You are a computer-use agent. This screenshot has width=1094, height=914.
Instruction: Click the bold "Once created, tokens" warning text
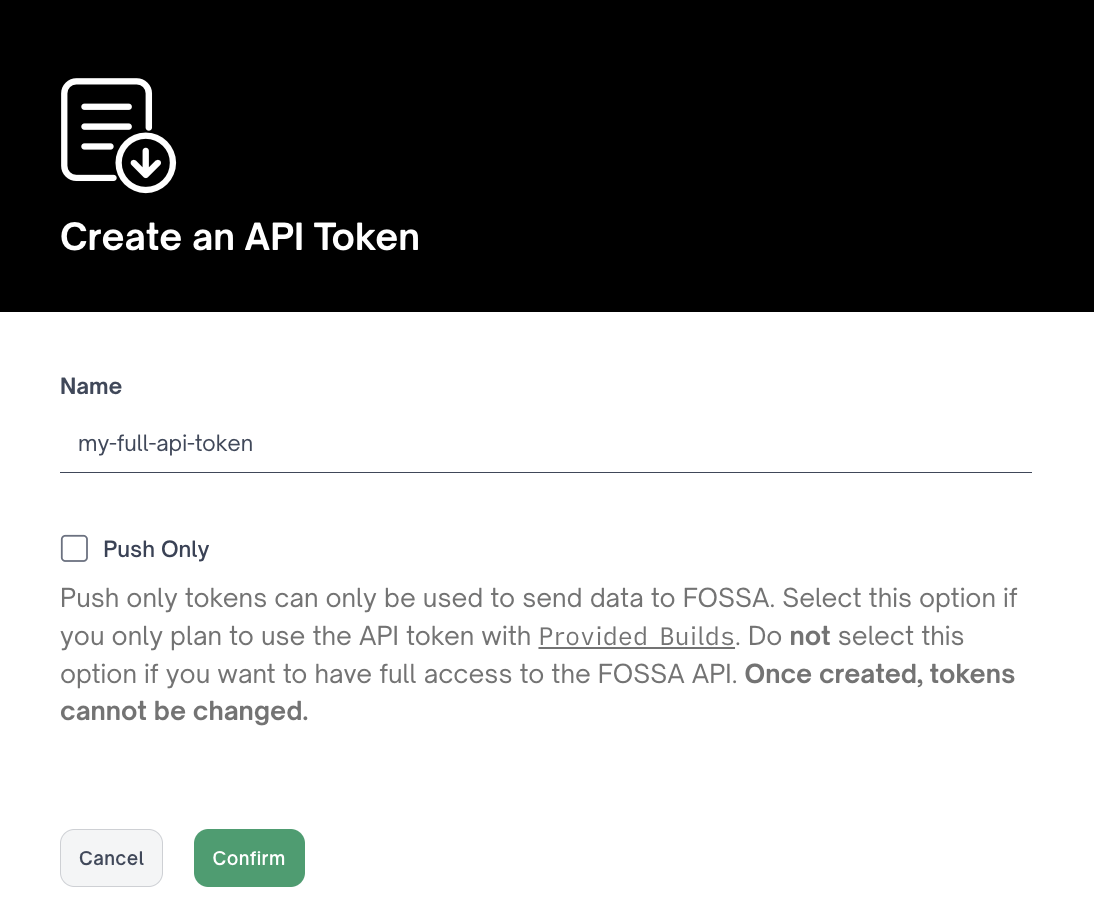(880, 674)
